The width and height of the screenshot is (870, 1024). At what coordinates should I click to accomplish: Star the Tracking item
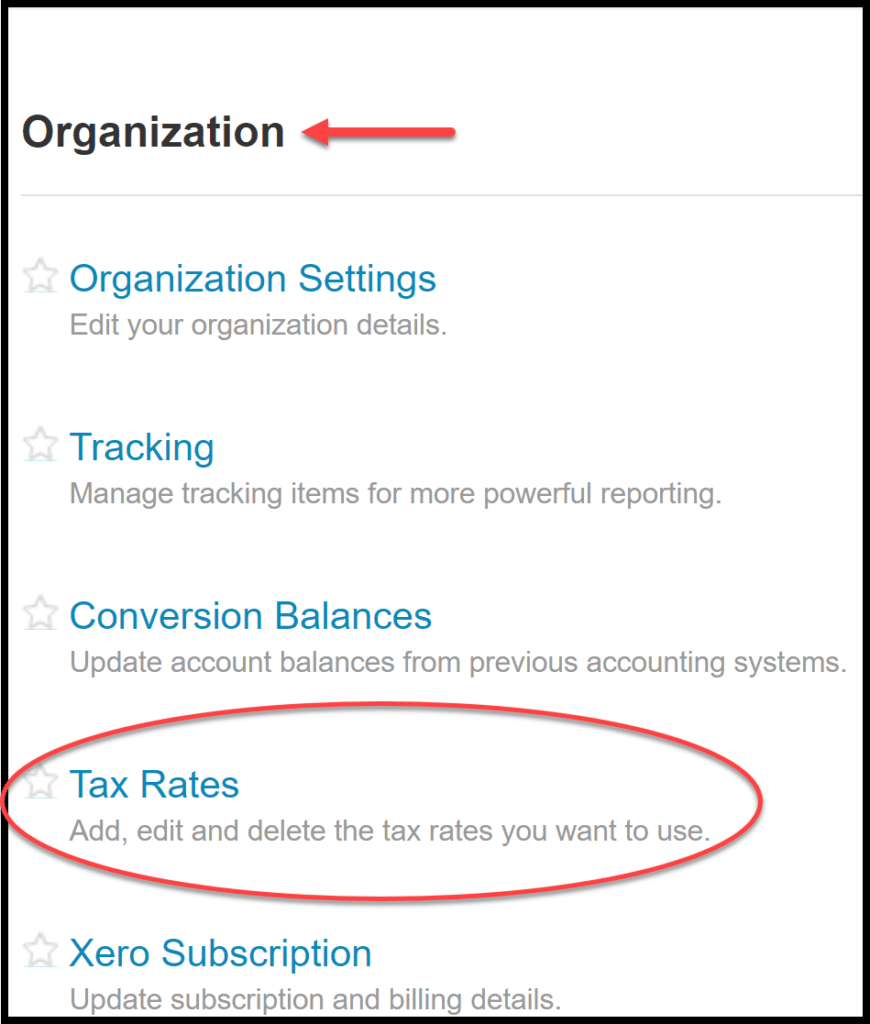coord(40,445)
